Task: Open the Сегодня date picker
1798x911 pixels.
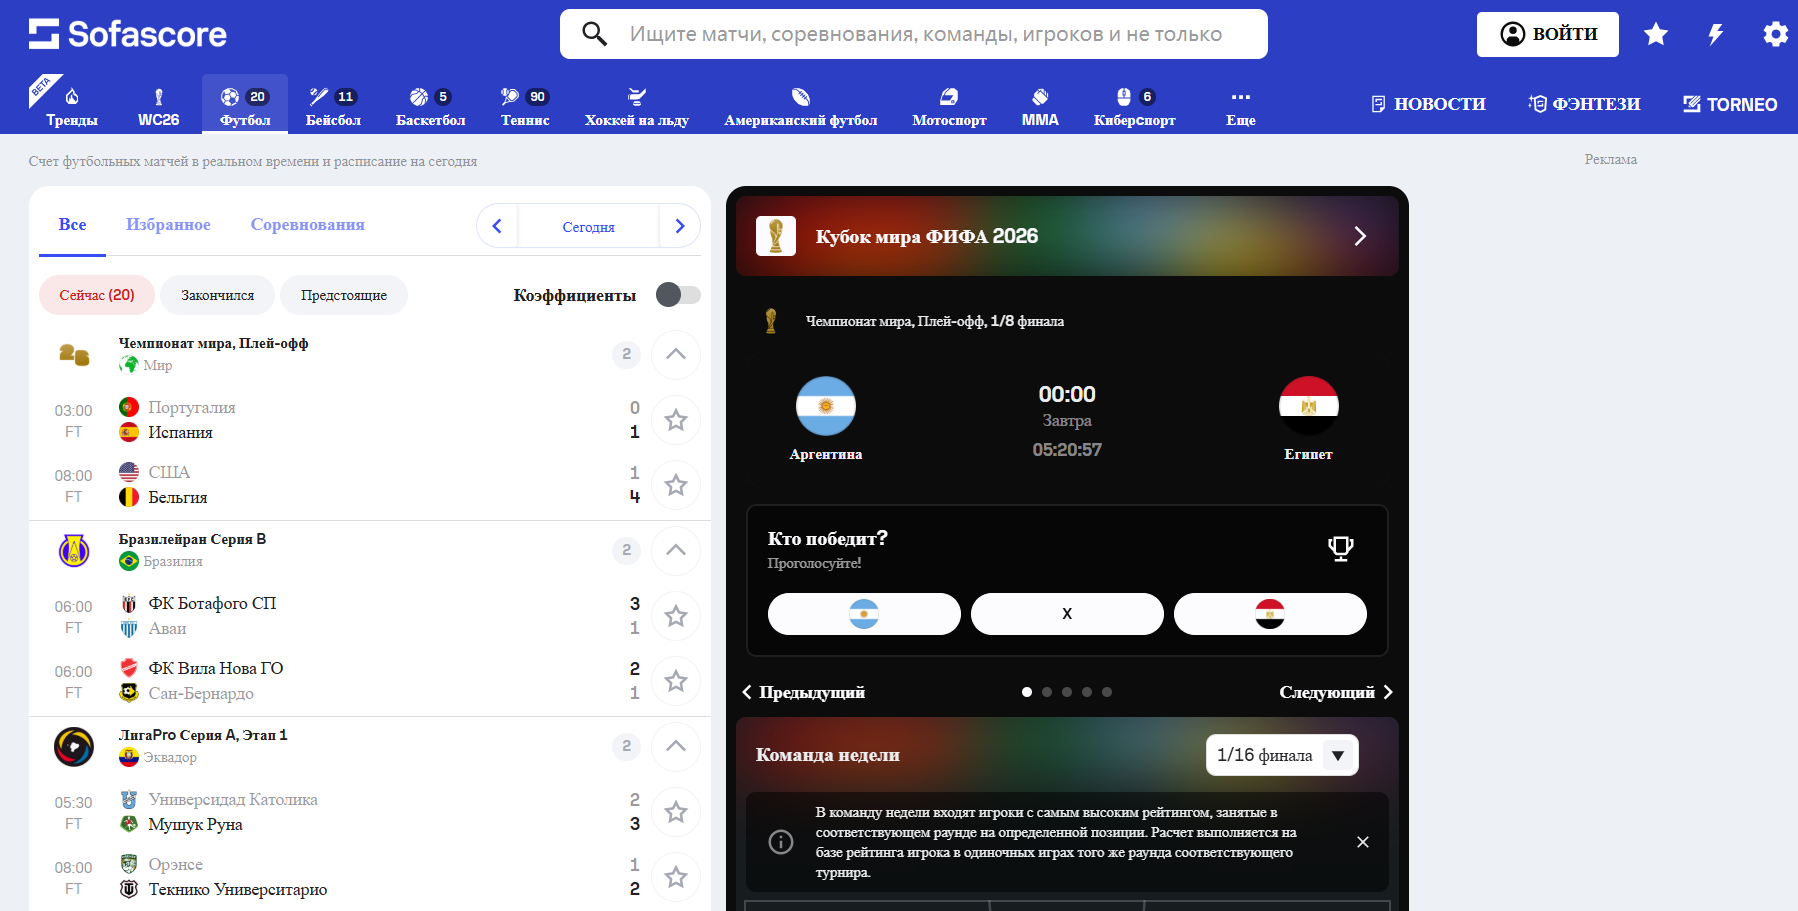Action: [588, 227]
